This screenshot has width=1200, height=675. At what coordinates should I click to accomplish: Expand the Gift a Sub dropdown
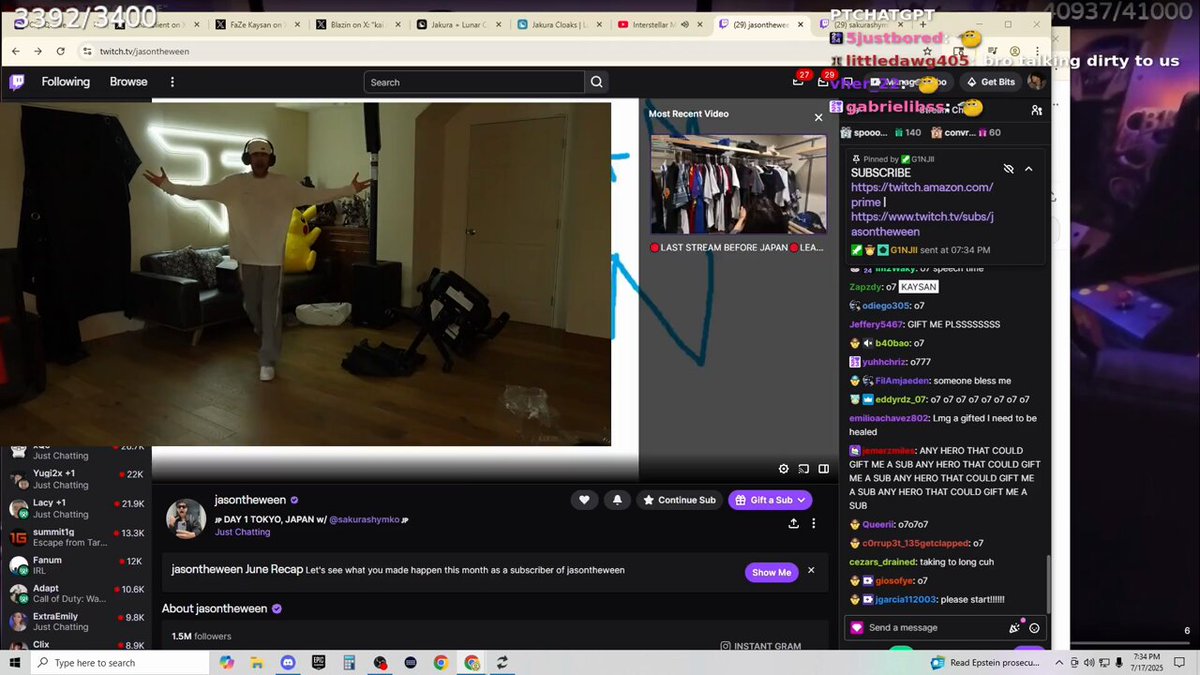coord(802,500)
